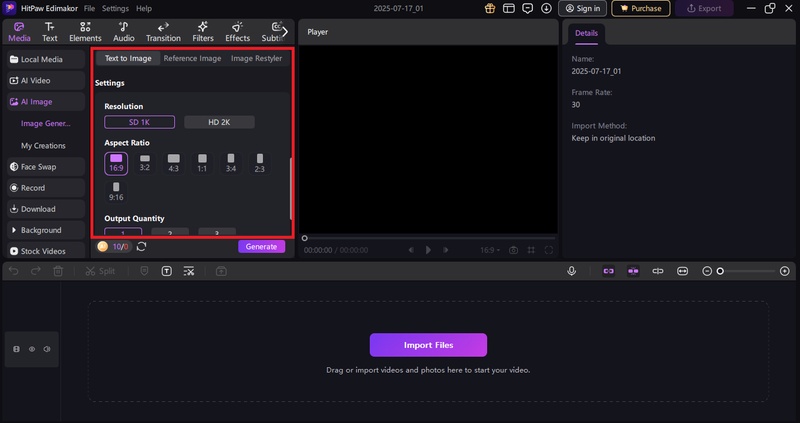The height and width of the screenshot is (423, 800).
Task: Expand more tabs with right chevron
Action: pyautogui.click(x=285, y=32)
